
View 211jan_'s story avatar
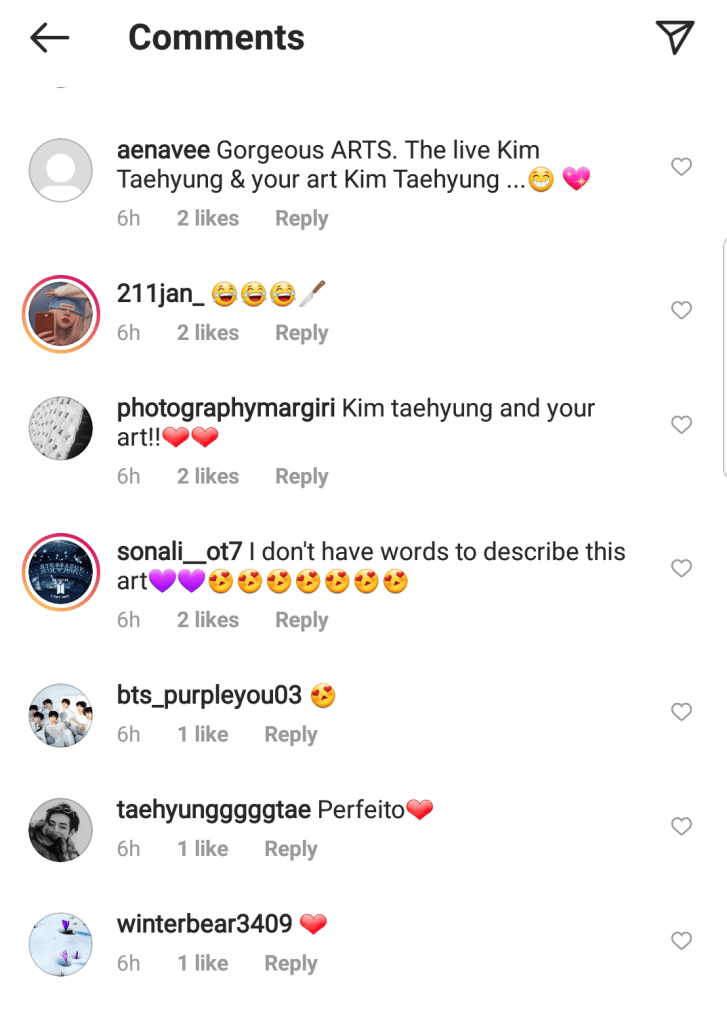(x=61, y=313)
